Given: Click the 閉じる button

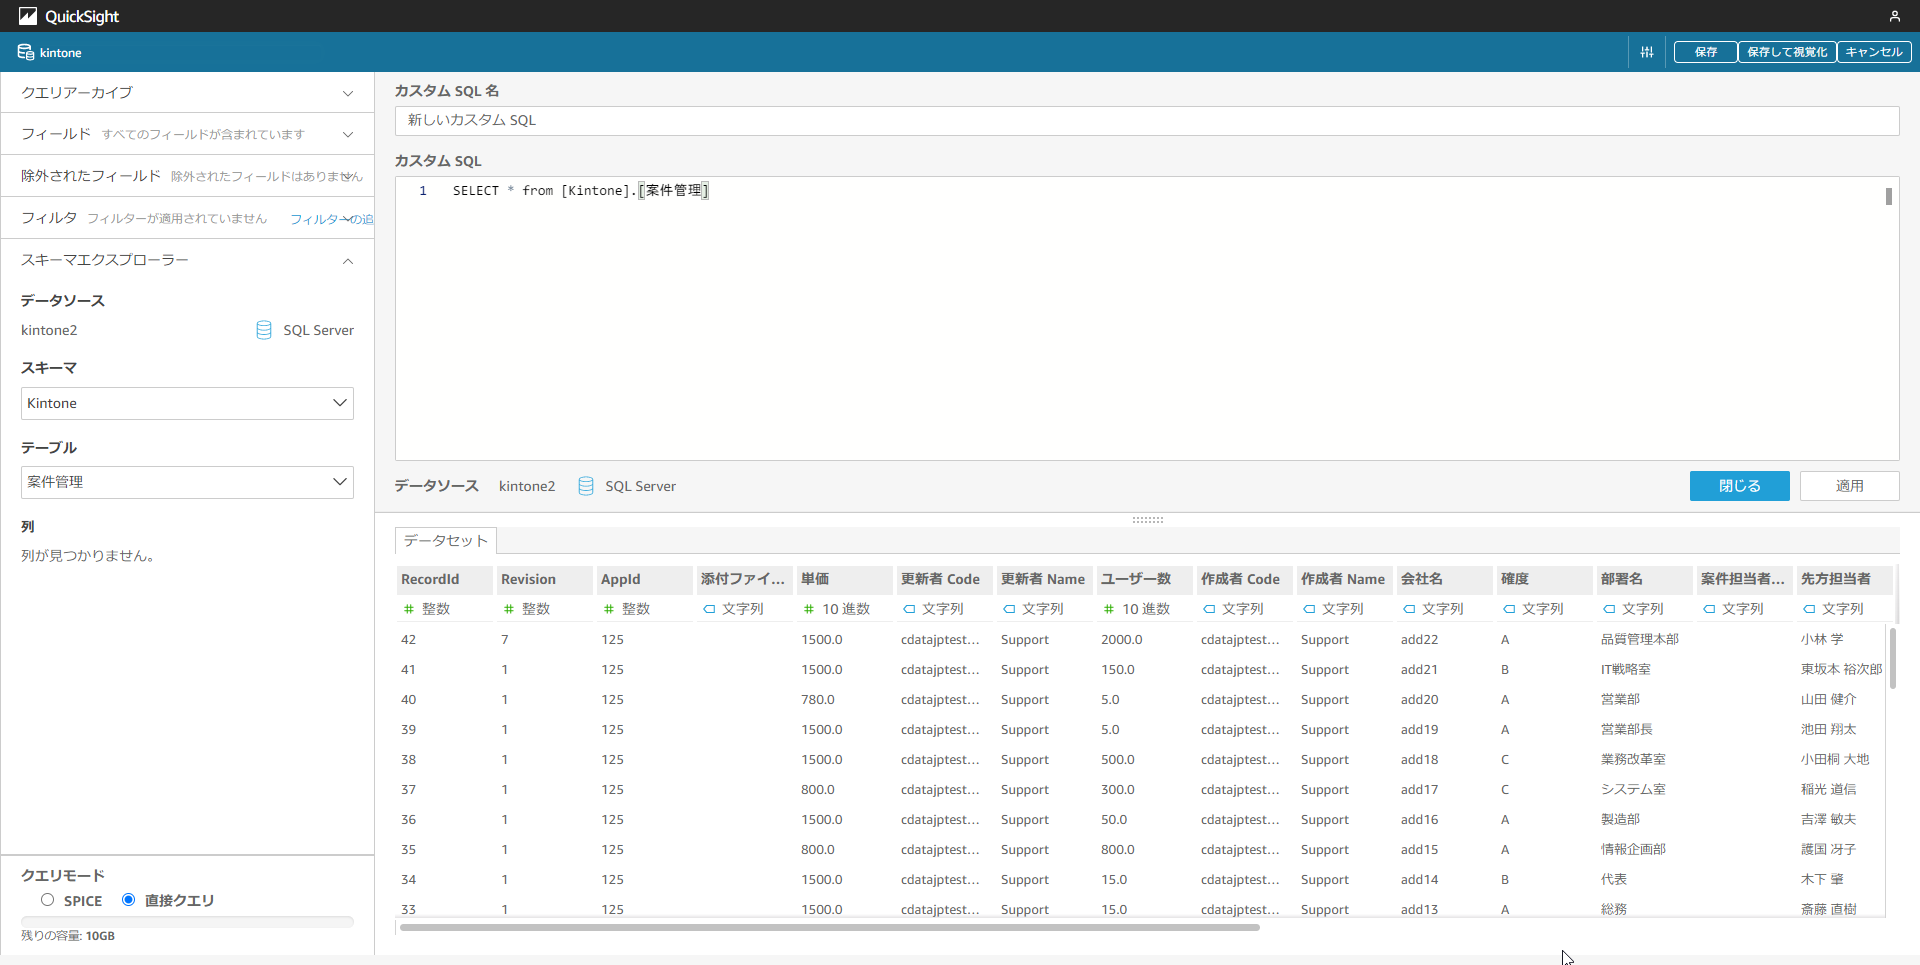Looking at the screenshot, I should [x=1740, y=486].
